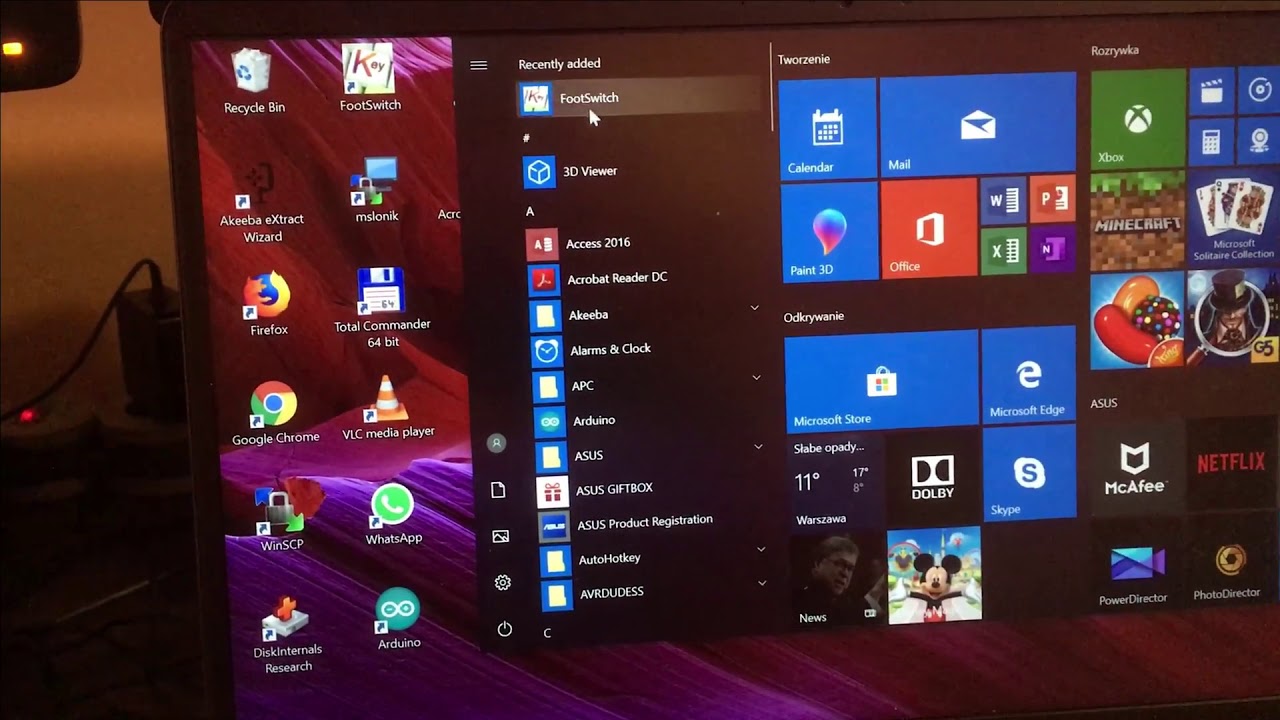Launch Google Chrome from the desktop
The image size is (1280, 720).
pos(275,413)
